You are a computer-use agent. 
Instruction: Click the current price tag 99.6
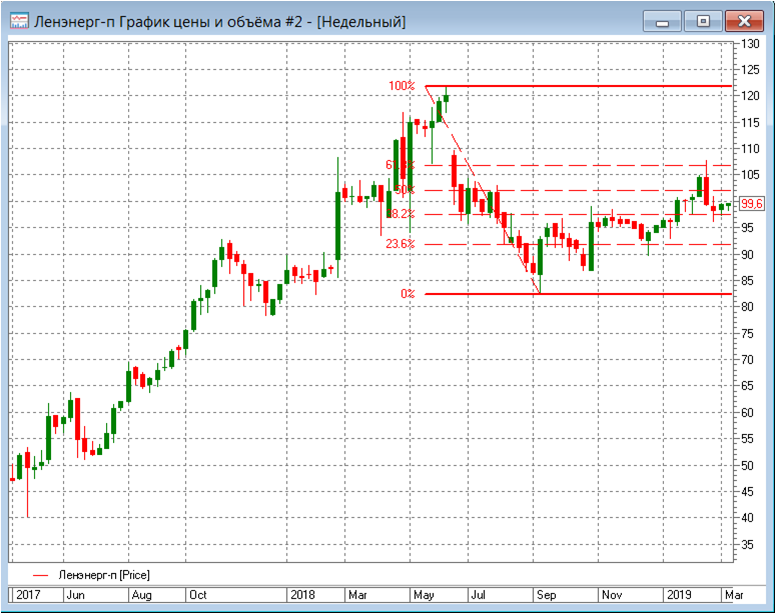752,203
